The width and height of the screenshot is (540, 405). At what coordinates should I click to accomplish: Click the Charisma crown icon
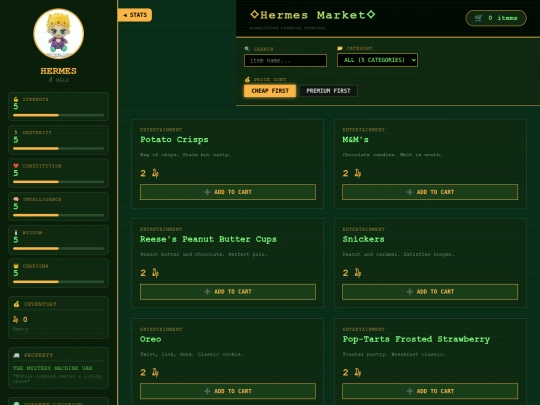coord(16,266)
